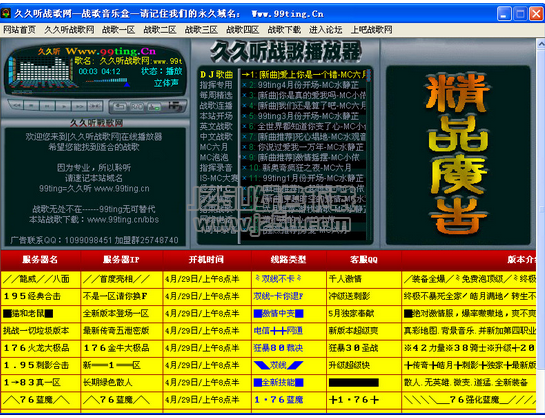The height and width of the screenshot is (418, 545).
Task: Click the green-lit equalizer icon in player
Action: coord(154,106)
